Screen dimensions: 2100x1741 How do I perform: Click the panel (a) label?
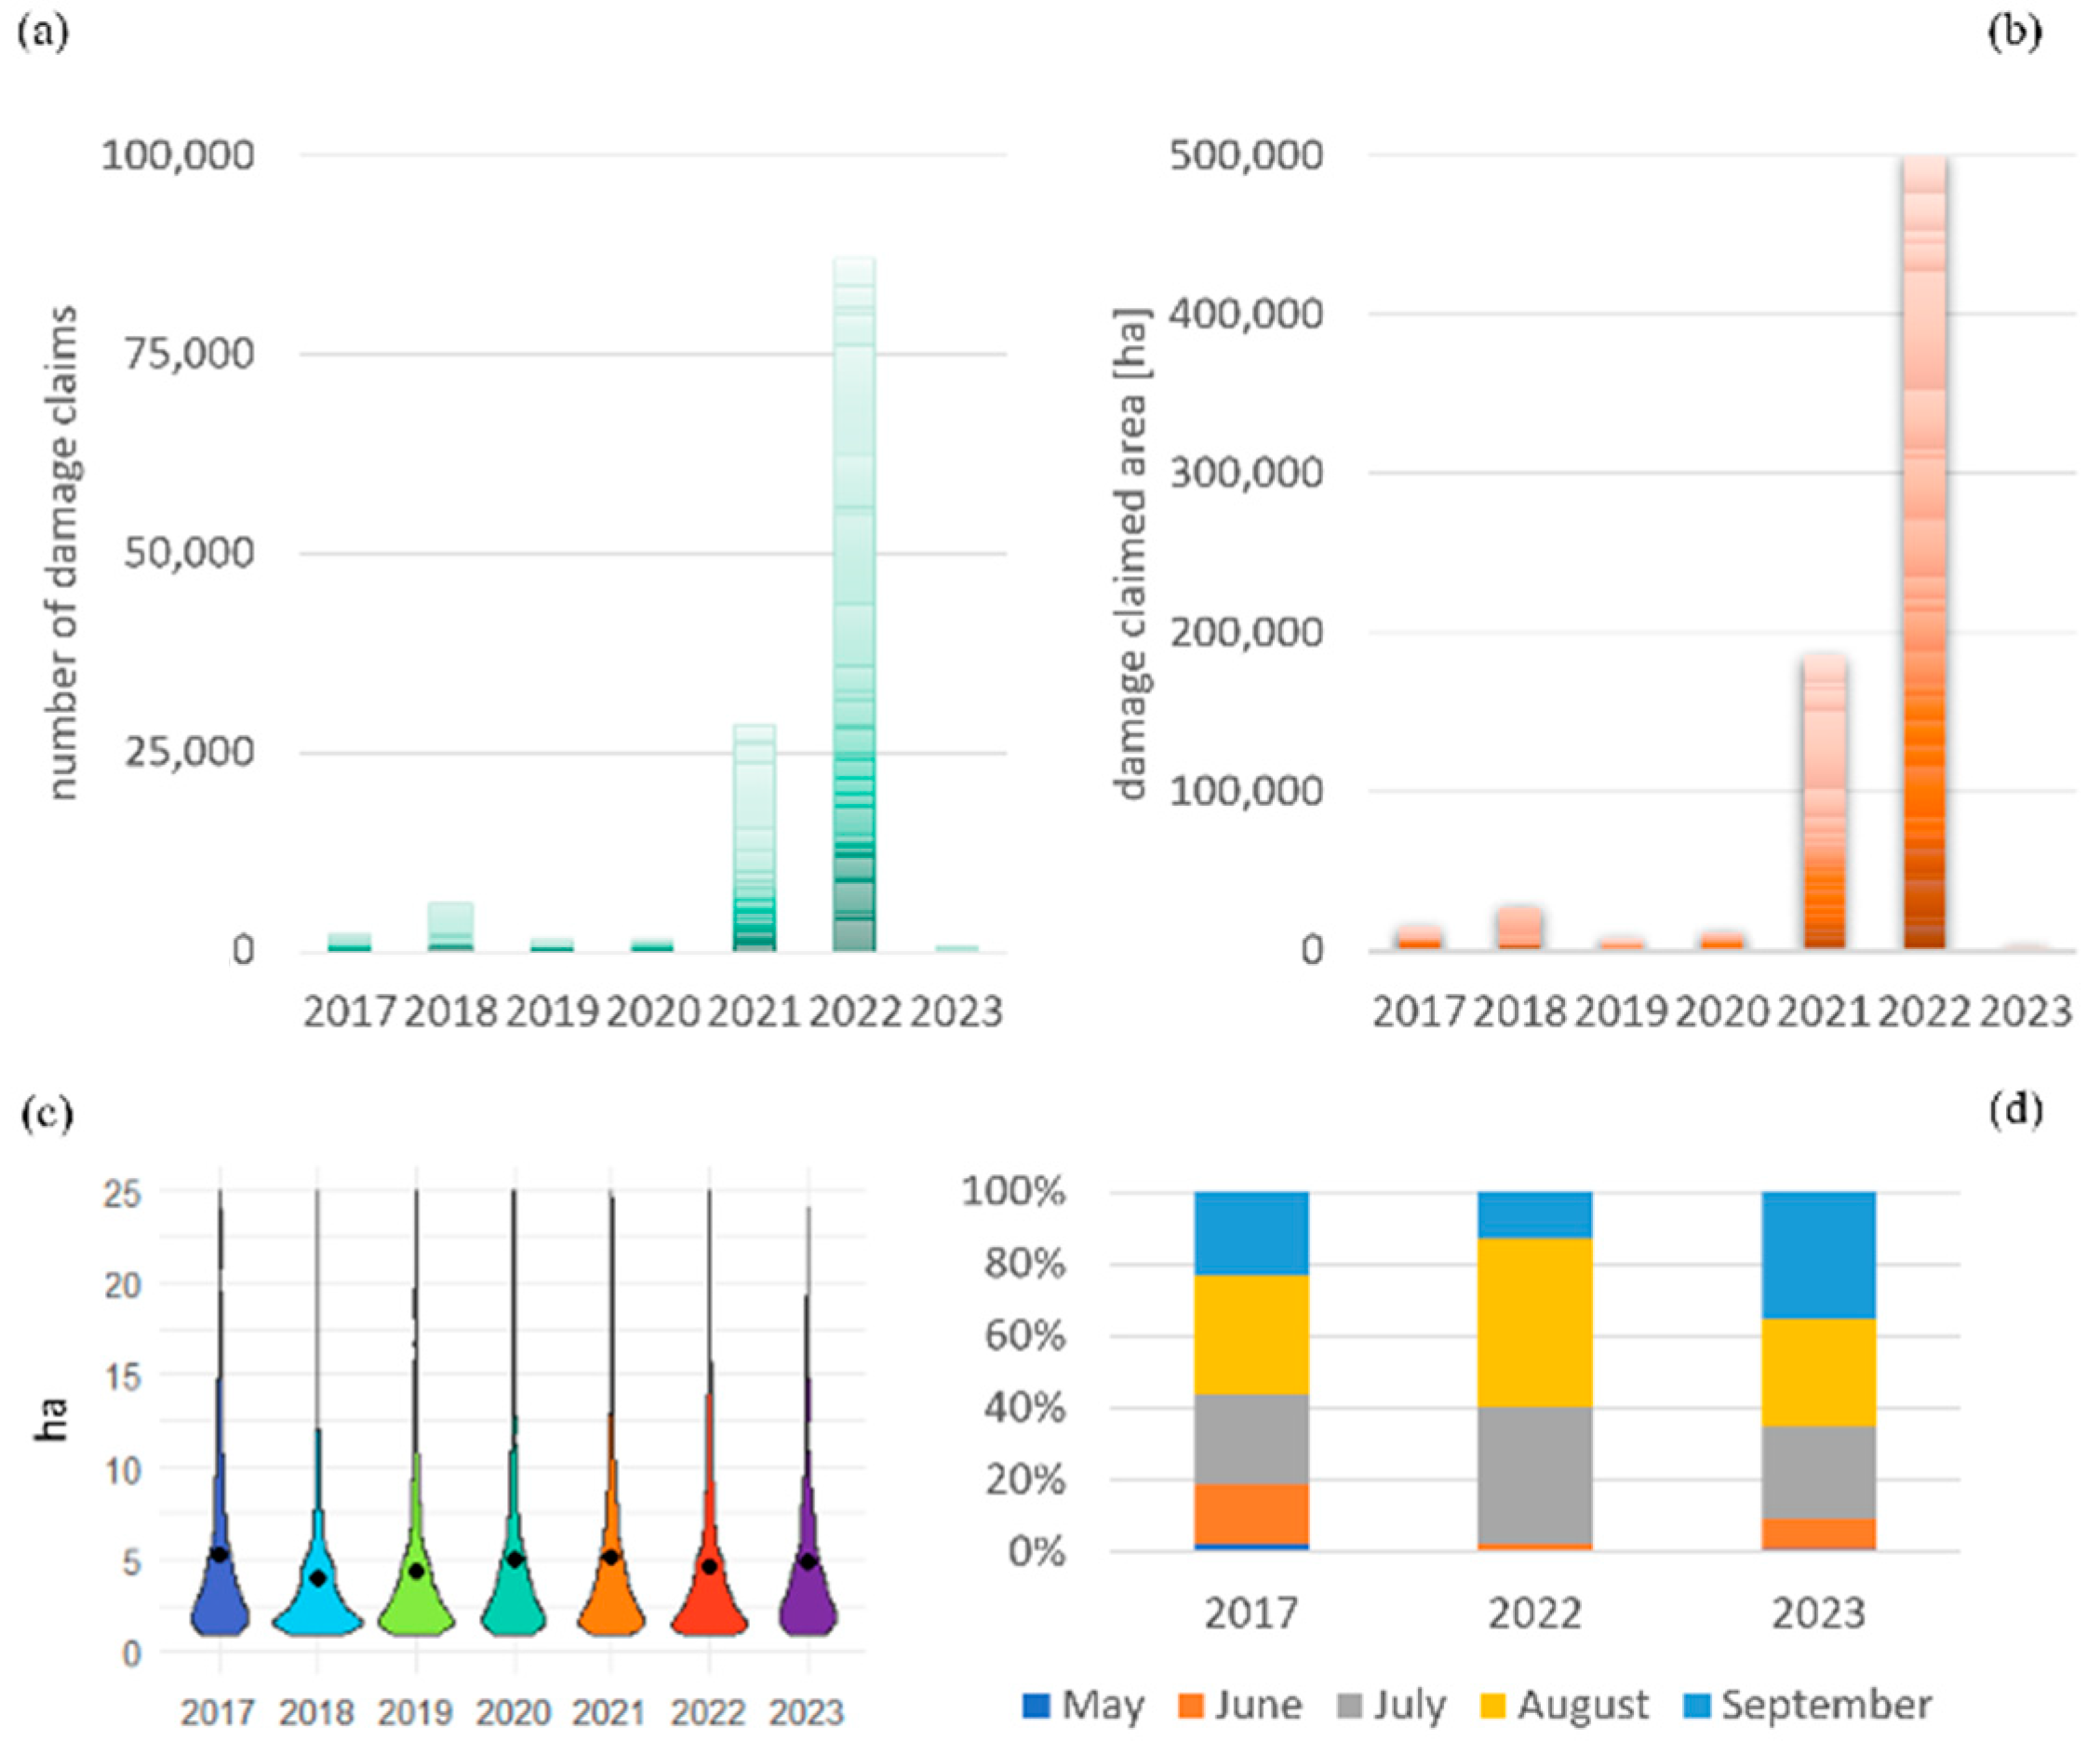[44, 32]
